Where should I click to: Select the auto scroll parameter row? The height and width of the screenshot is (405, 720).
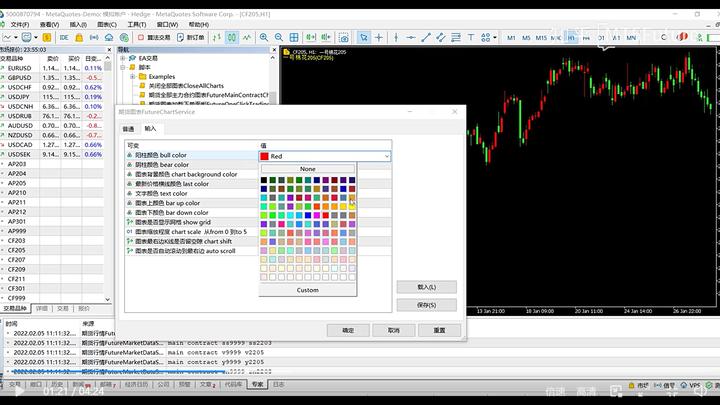(x=190, y=250)
